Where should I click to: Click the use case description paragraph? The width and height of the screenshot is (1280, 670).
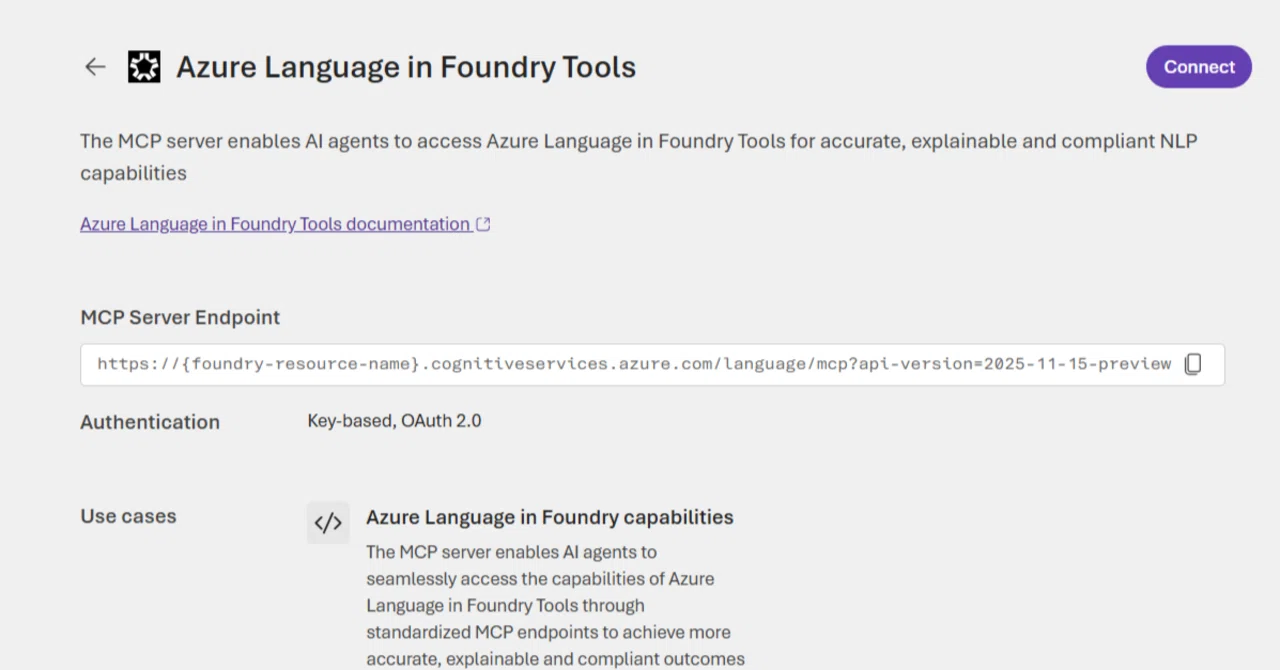point(556,605)
